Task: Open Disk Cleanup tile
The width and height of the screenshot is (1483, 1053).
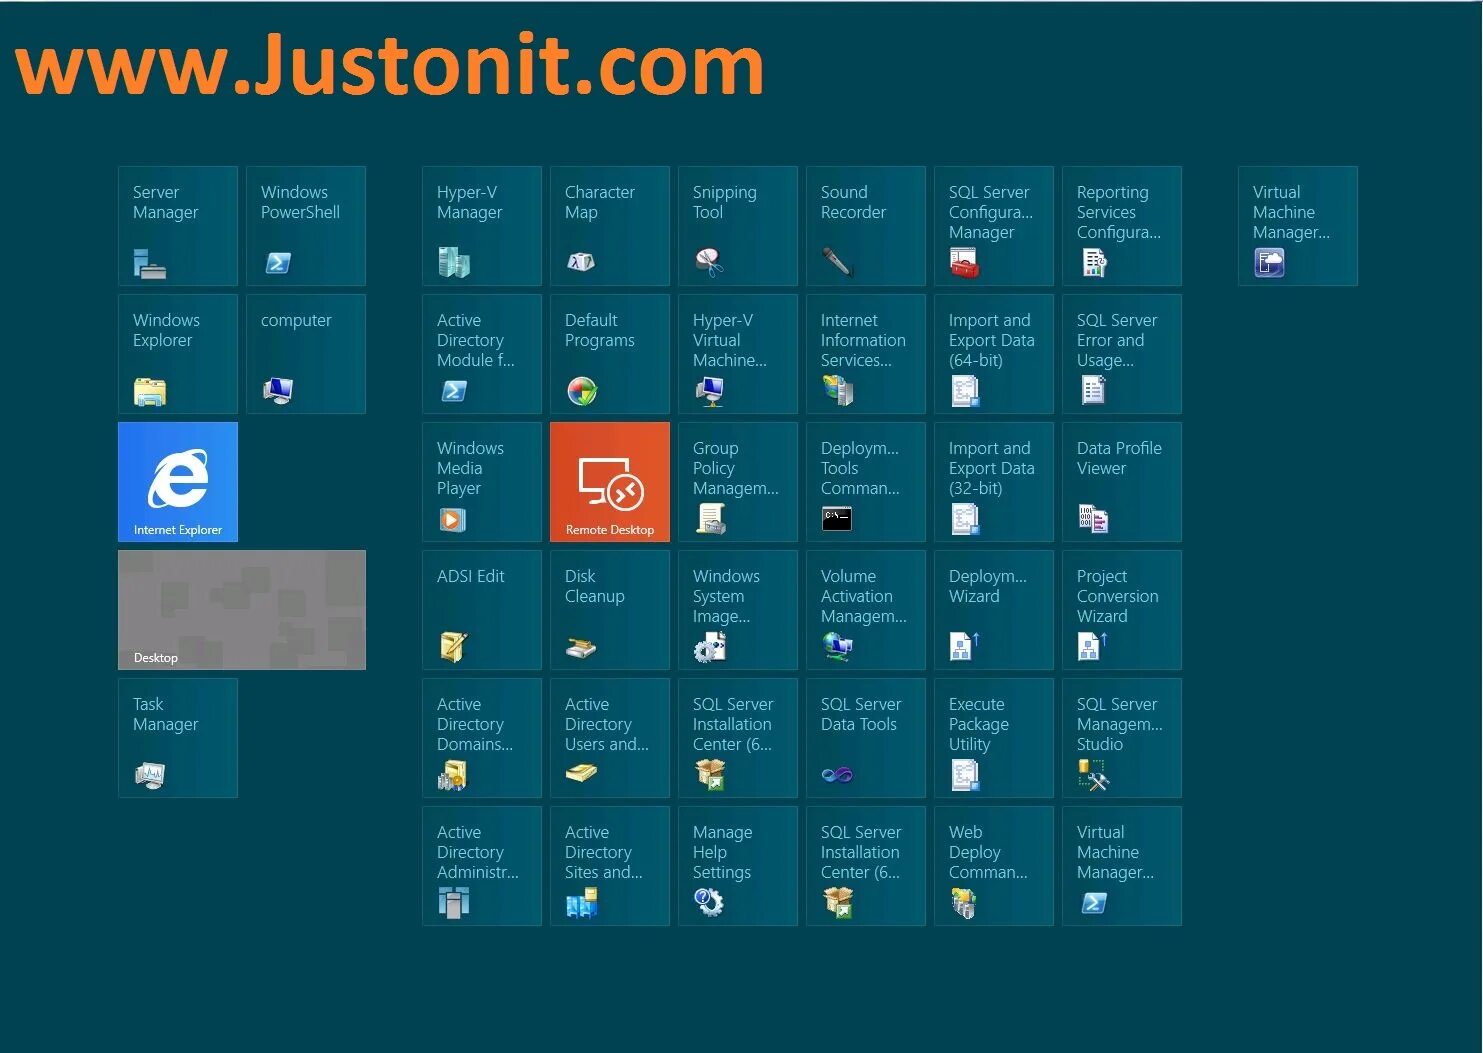Action: click(610, 610)
